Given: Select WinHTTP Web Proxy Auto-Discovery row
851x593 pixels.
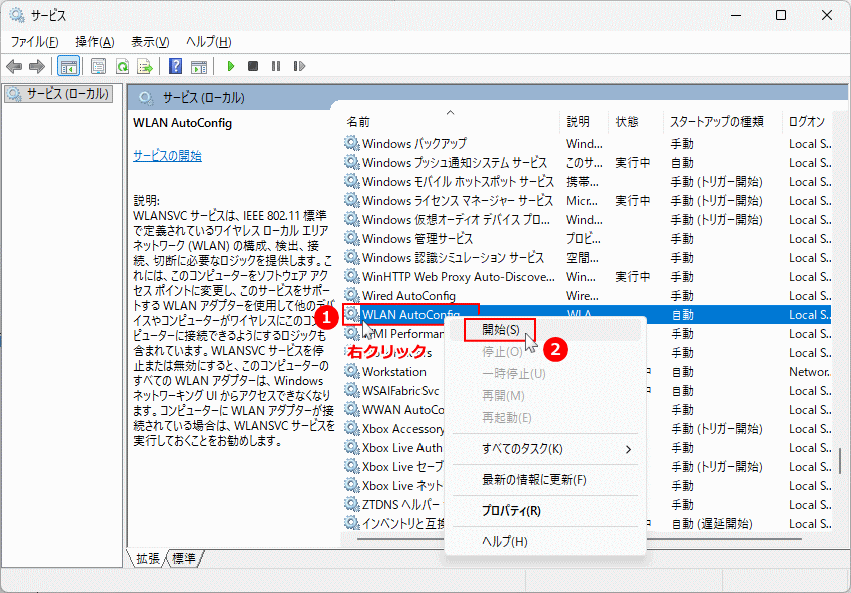Looking at the screenshot, I should (587, 277).
